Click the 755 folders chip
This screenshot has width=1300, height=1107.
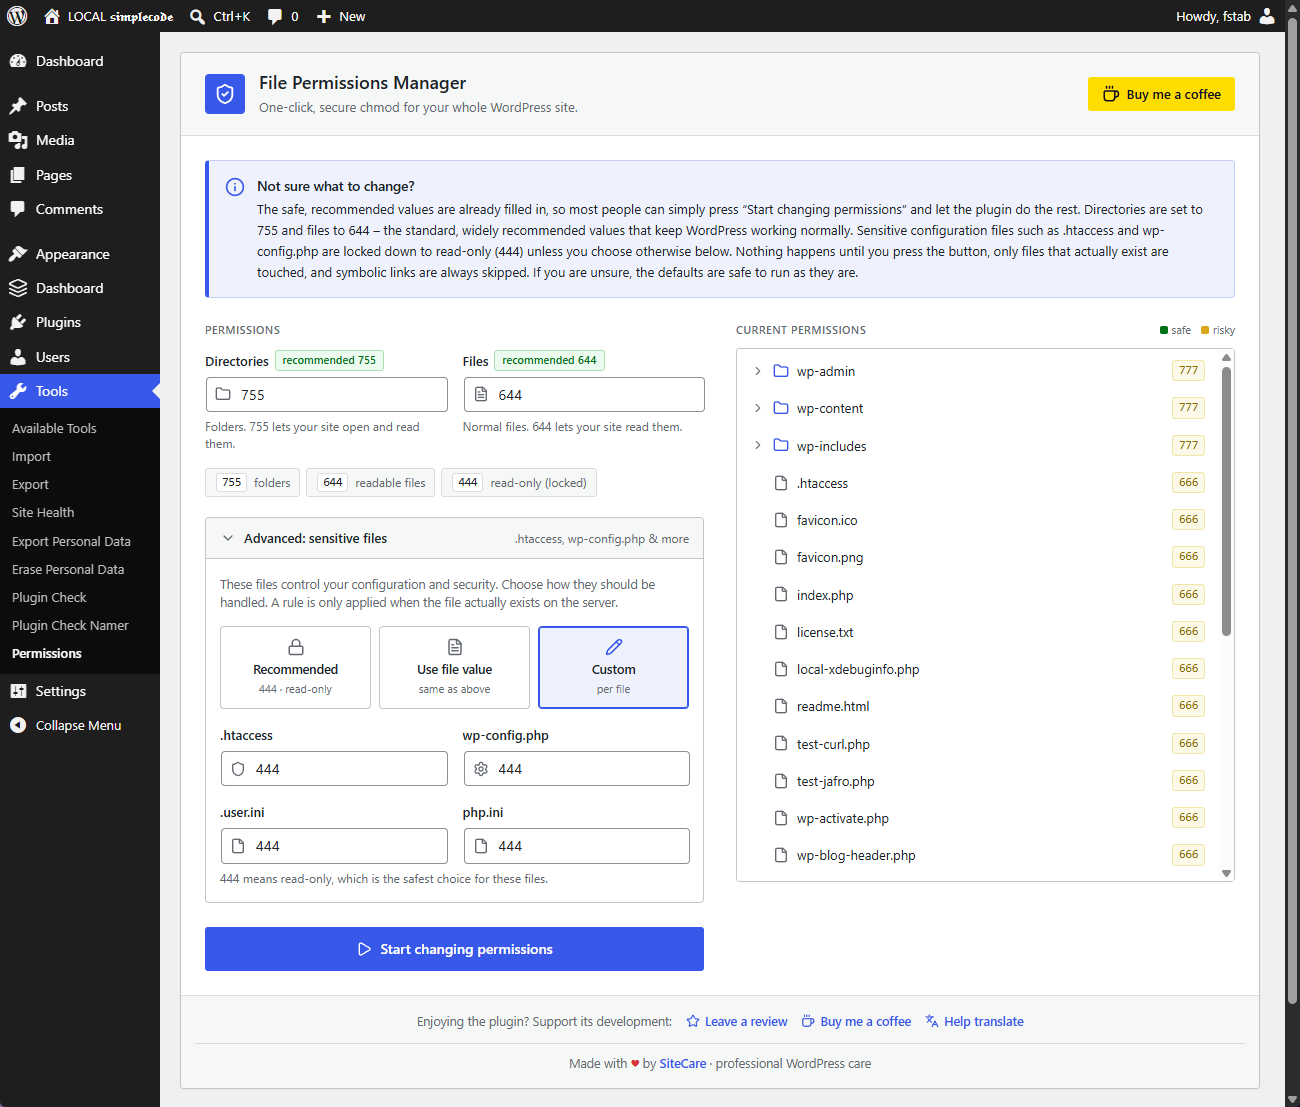(x=252, y=483)
